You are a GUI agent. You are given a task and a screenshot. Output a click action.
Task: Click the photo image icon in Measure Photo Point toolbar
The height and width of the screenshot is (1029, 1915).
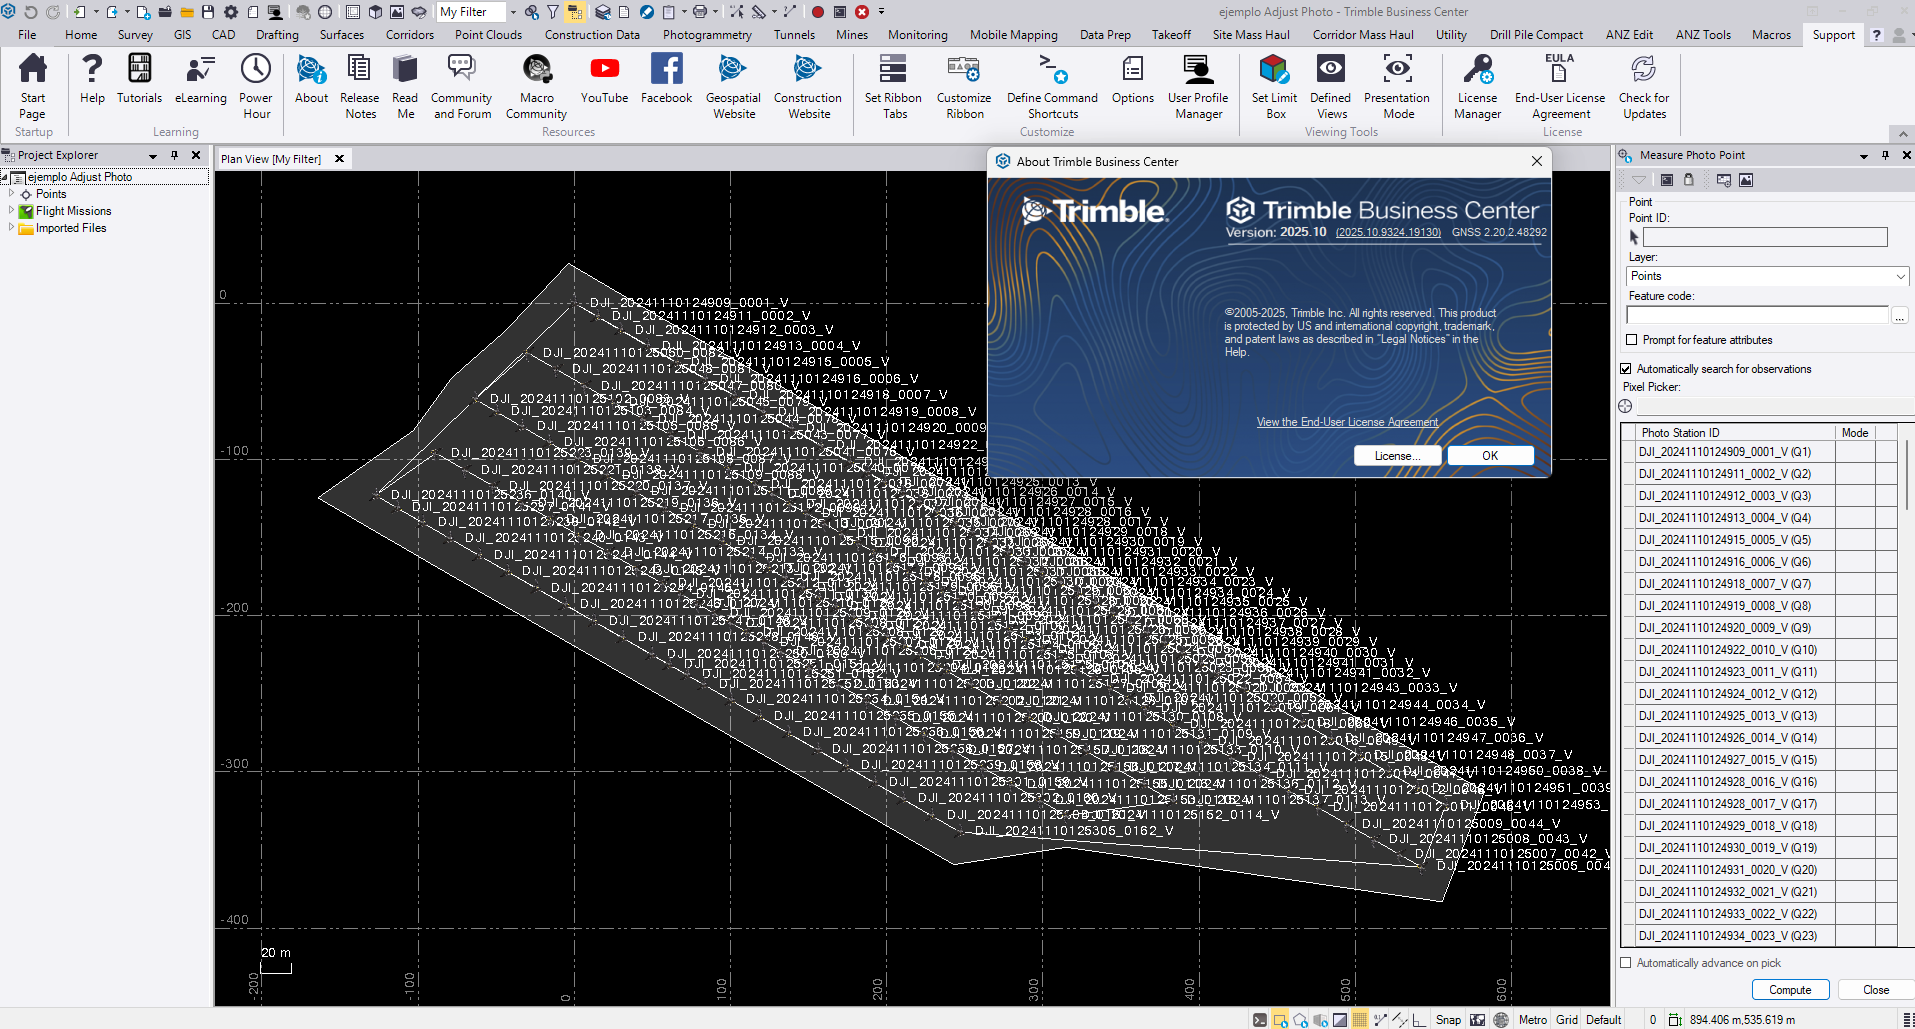click(x=1746, y=180)
